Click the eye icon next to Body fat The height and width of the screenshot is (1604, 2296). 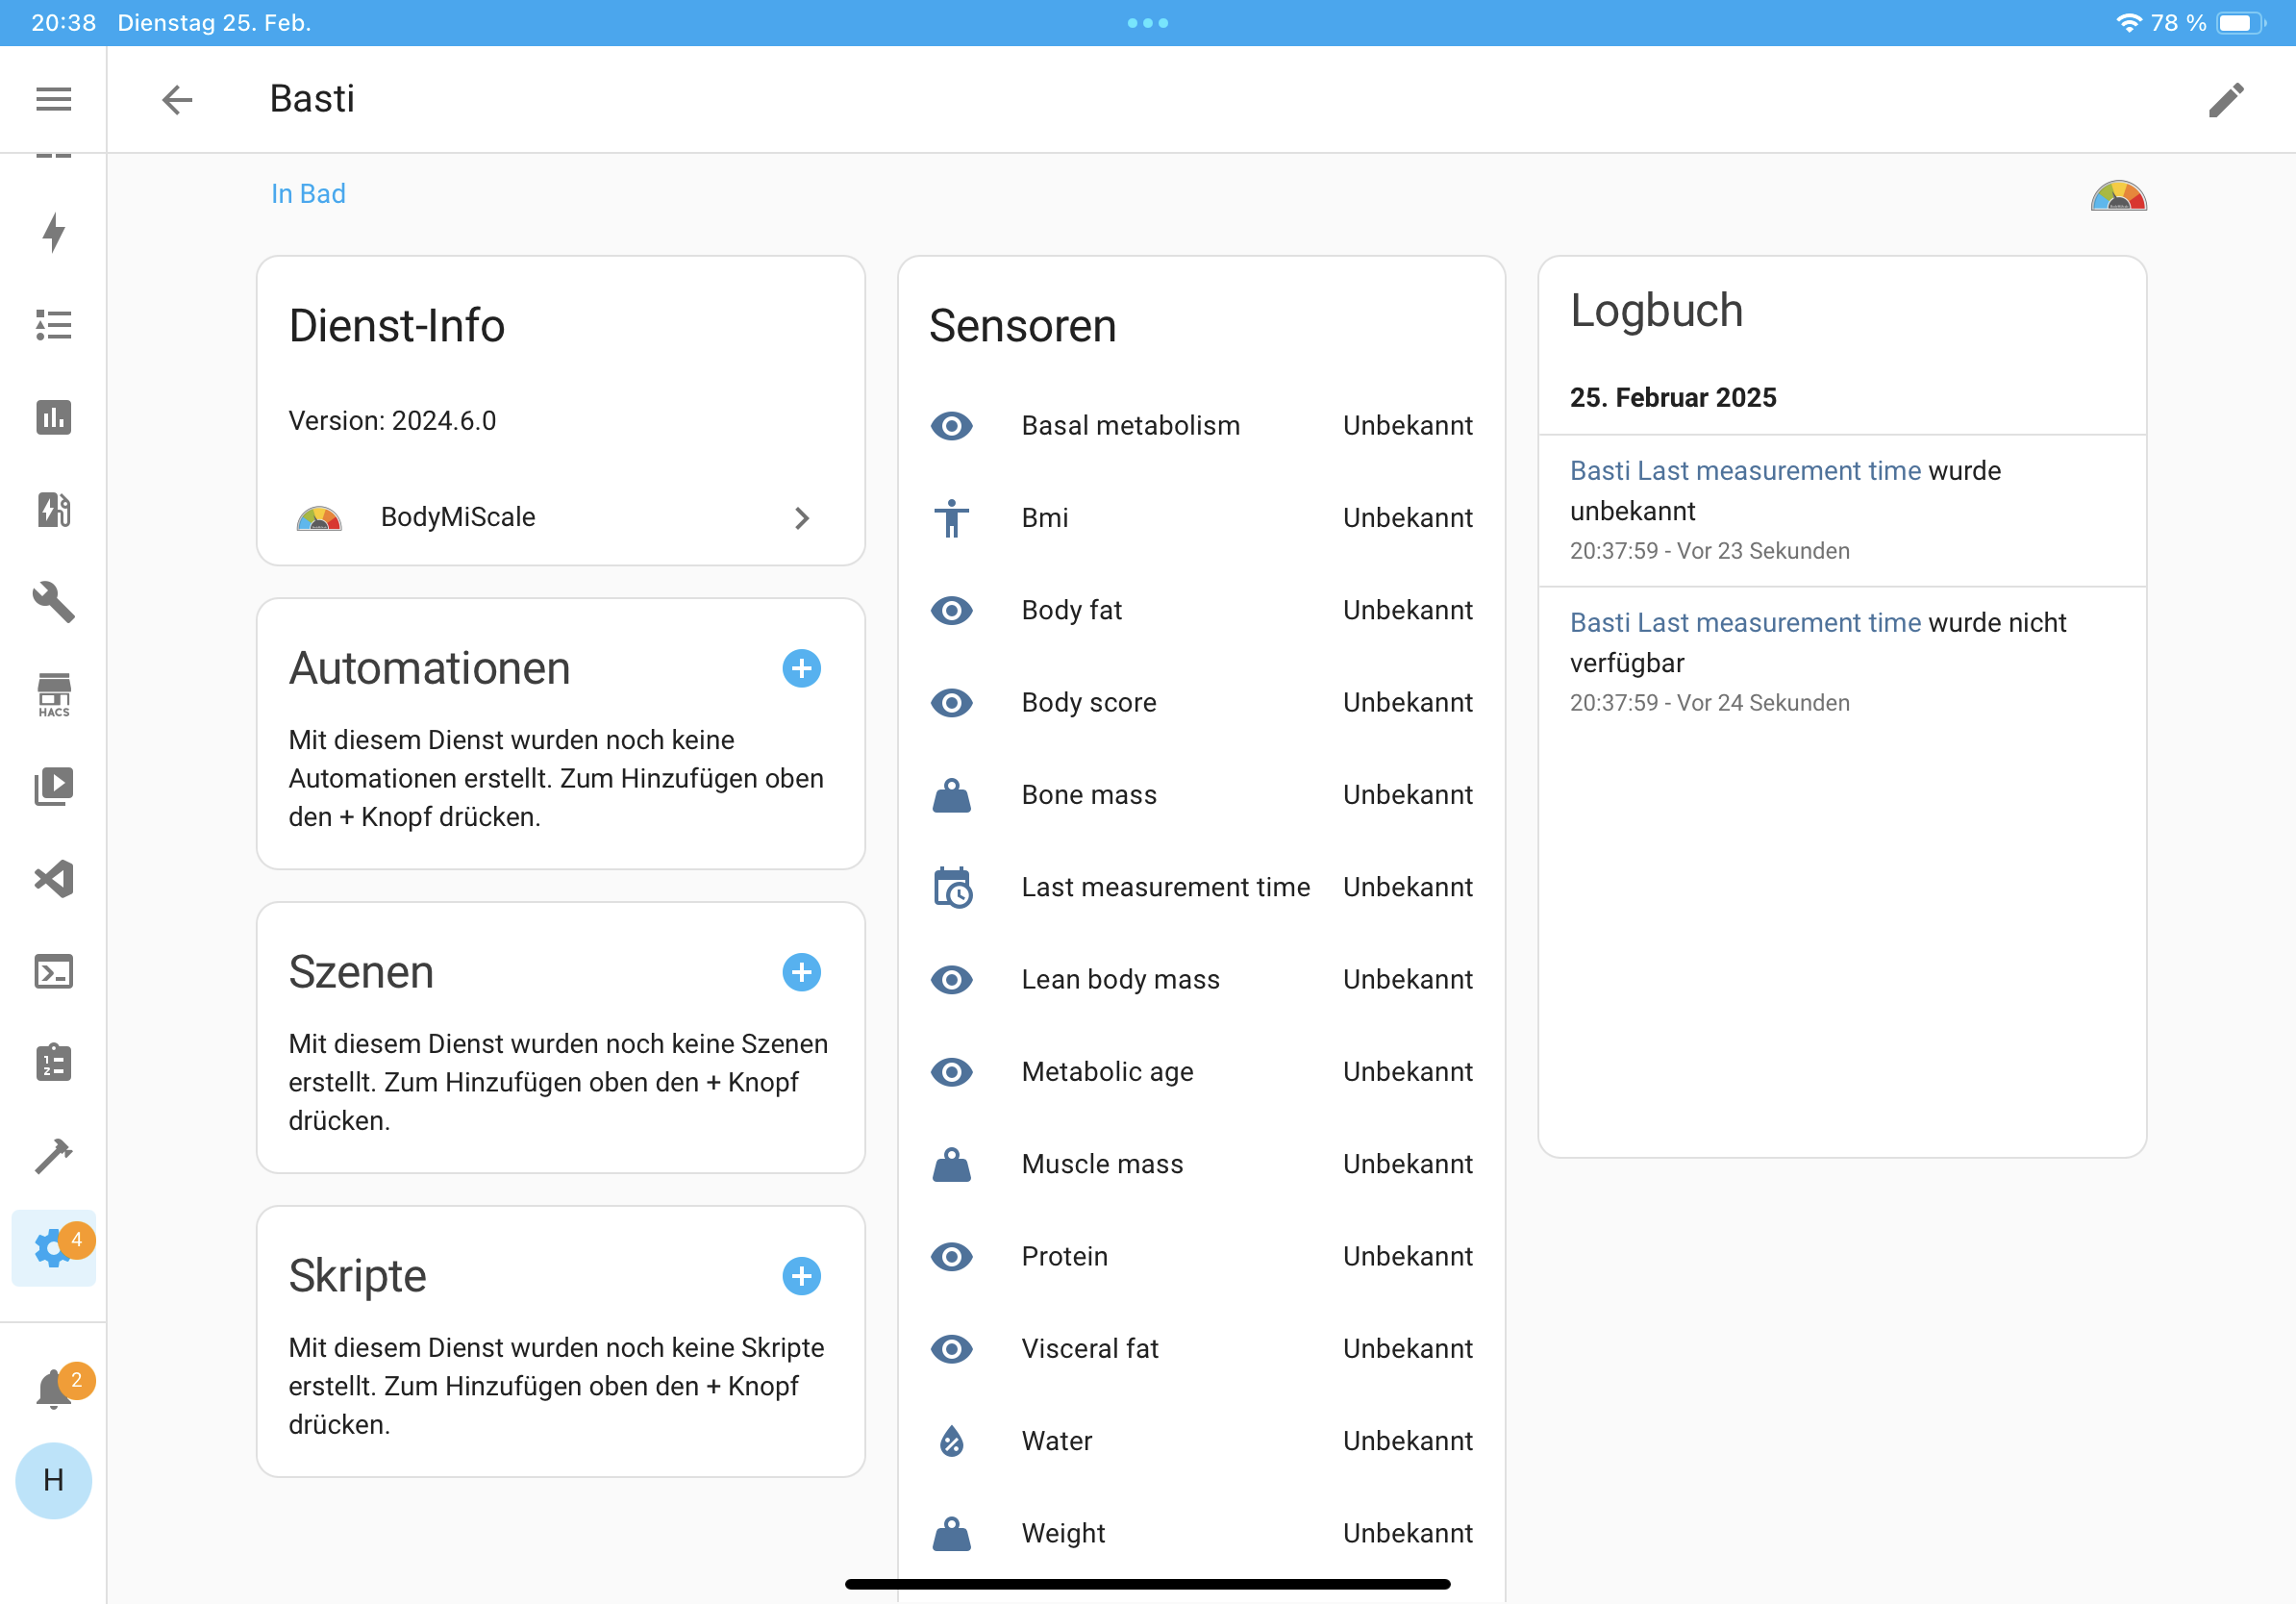[x=951, y=610]
